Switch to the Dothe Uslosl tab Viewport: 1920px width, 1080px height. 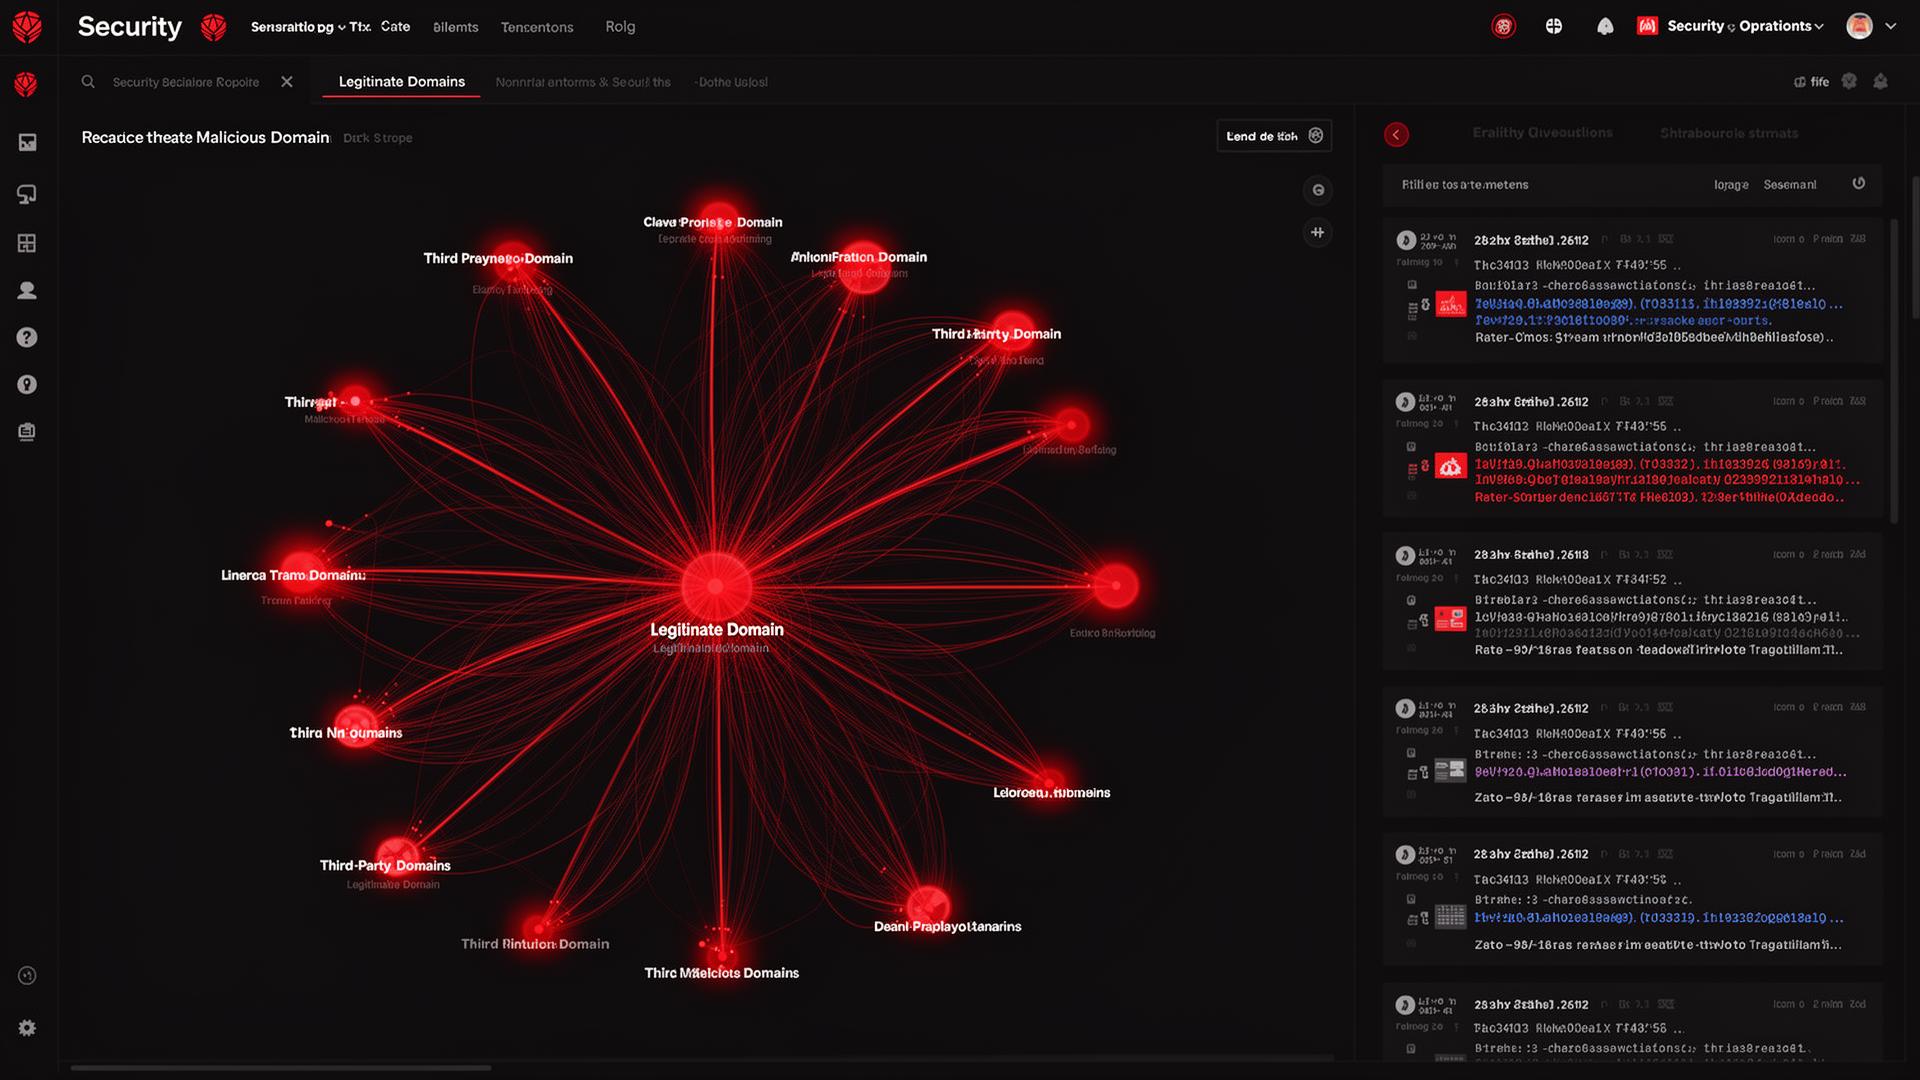tap(731, 82)
